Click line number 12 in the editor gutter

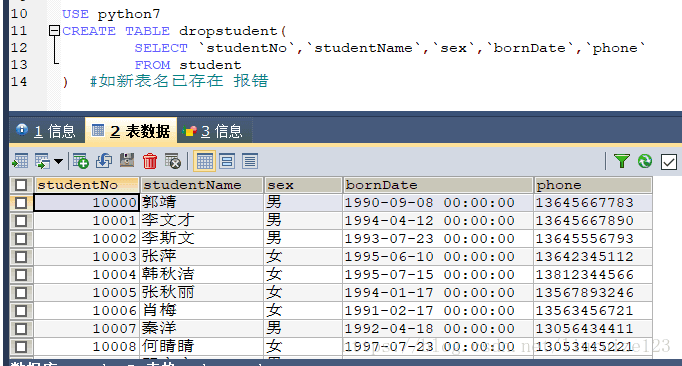tap(19, 48)
